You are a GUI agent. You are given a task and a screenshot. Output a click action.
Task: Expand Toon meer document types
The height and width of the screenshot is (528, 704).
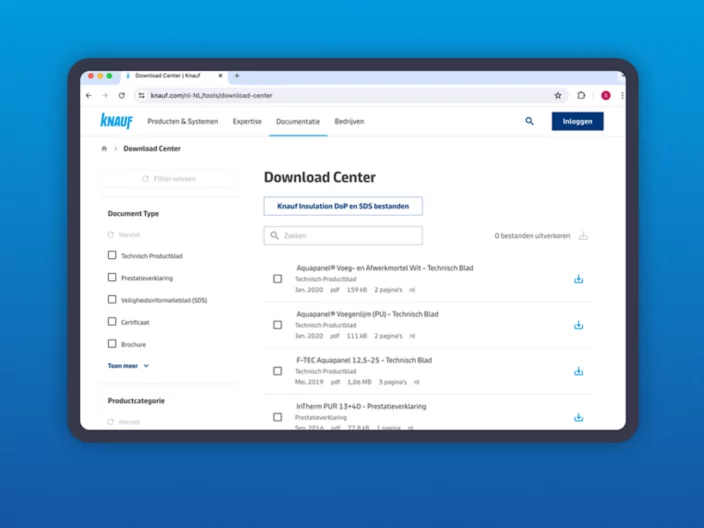click(128, 366)
